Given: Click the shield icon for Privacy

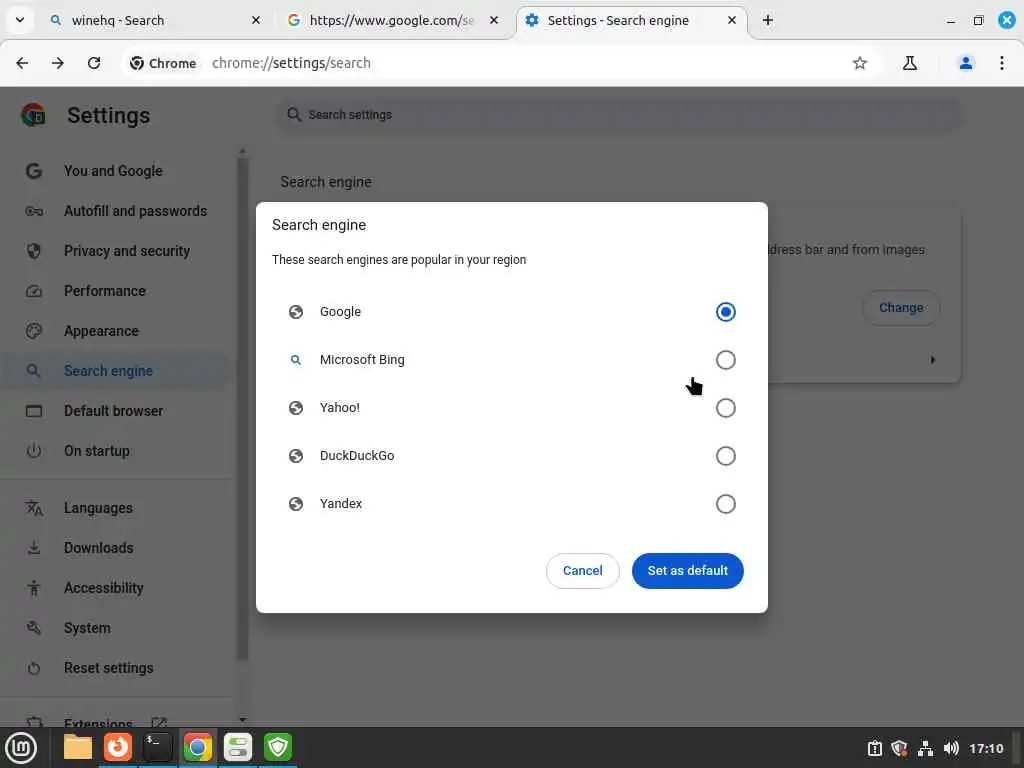Looking at the screenshot, I should [33, 251].
